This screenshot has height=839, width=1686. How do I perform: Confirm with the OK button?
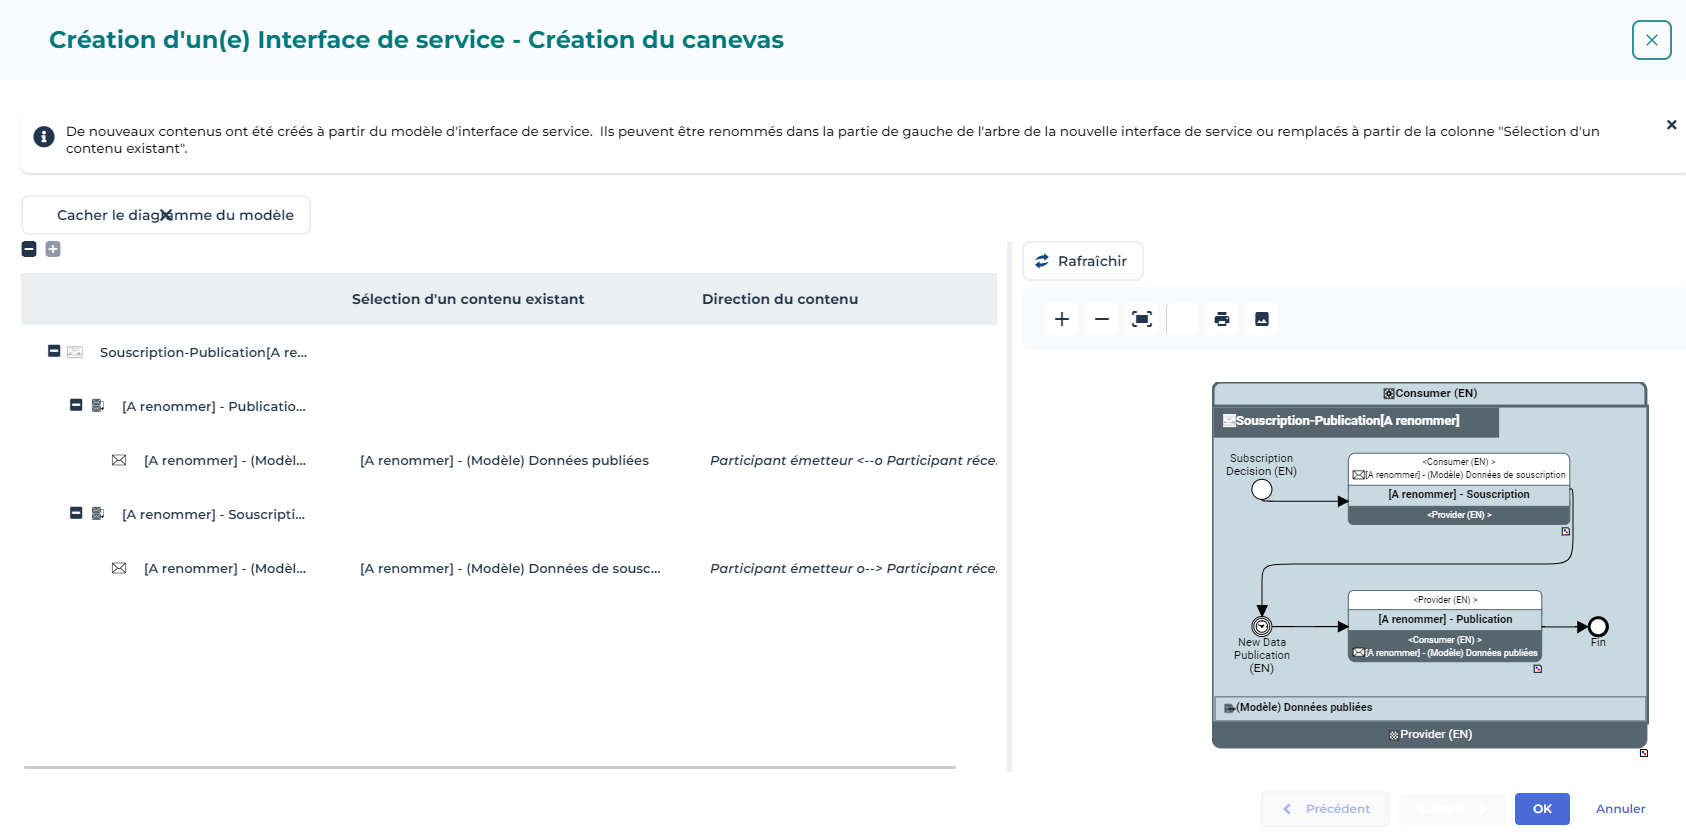tap(1542, 809)
